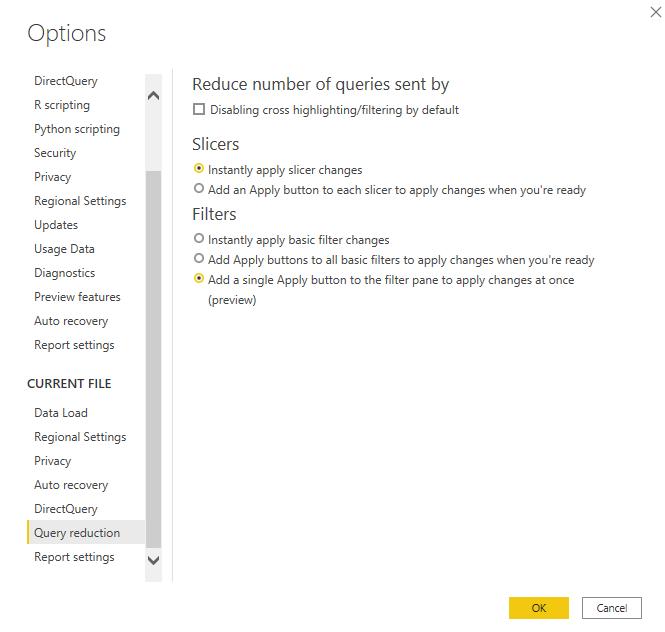Go to Python scripting options
This screenshot has height=632, width=665.
coord(77,129)
